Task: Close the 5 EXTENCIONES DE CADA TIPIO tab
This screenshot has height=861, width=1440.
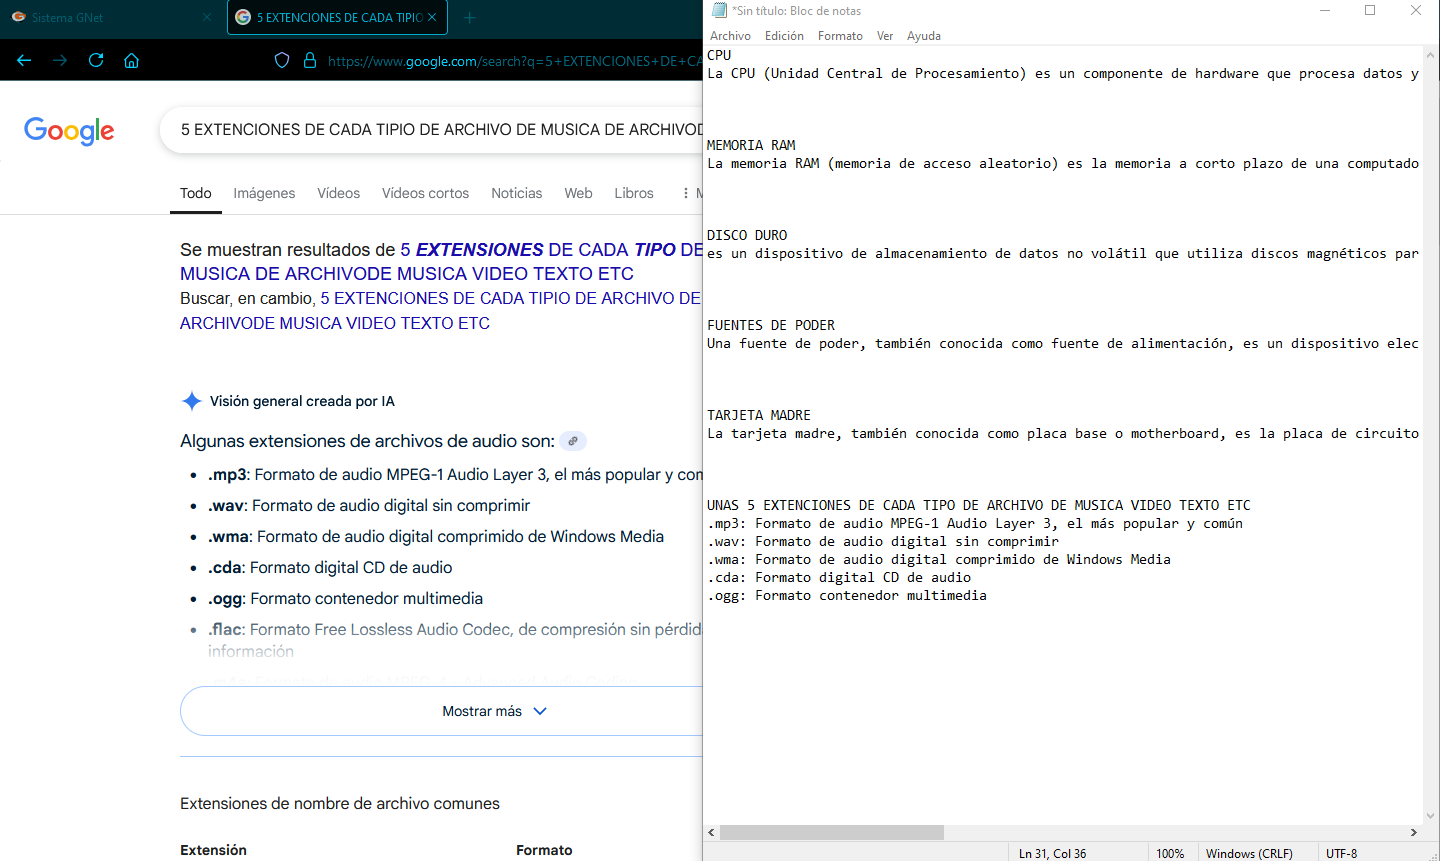Action: (432, 17)
